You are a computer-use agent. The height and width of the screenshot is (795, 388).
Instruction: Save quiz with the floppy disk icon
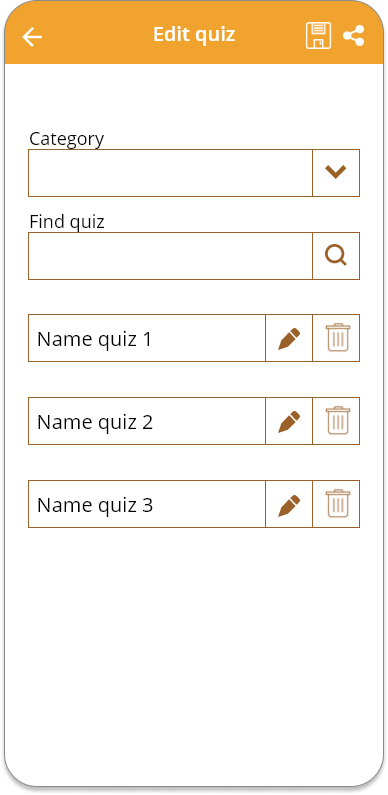pos(319,35)
